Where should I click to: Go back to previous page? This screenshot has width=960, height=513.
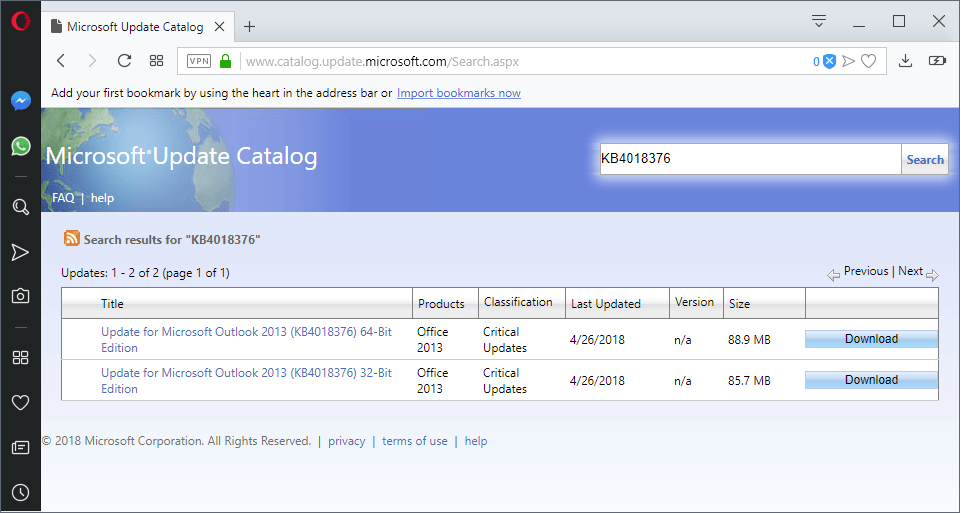pyautogui.click(x=61, y=61)
